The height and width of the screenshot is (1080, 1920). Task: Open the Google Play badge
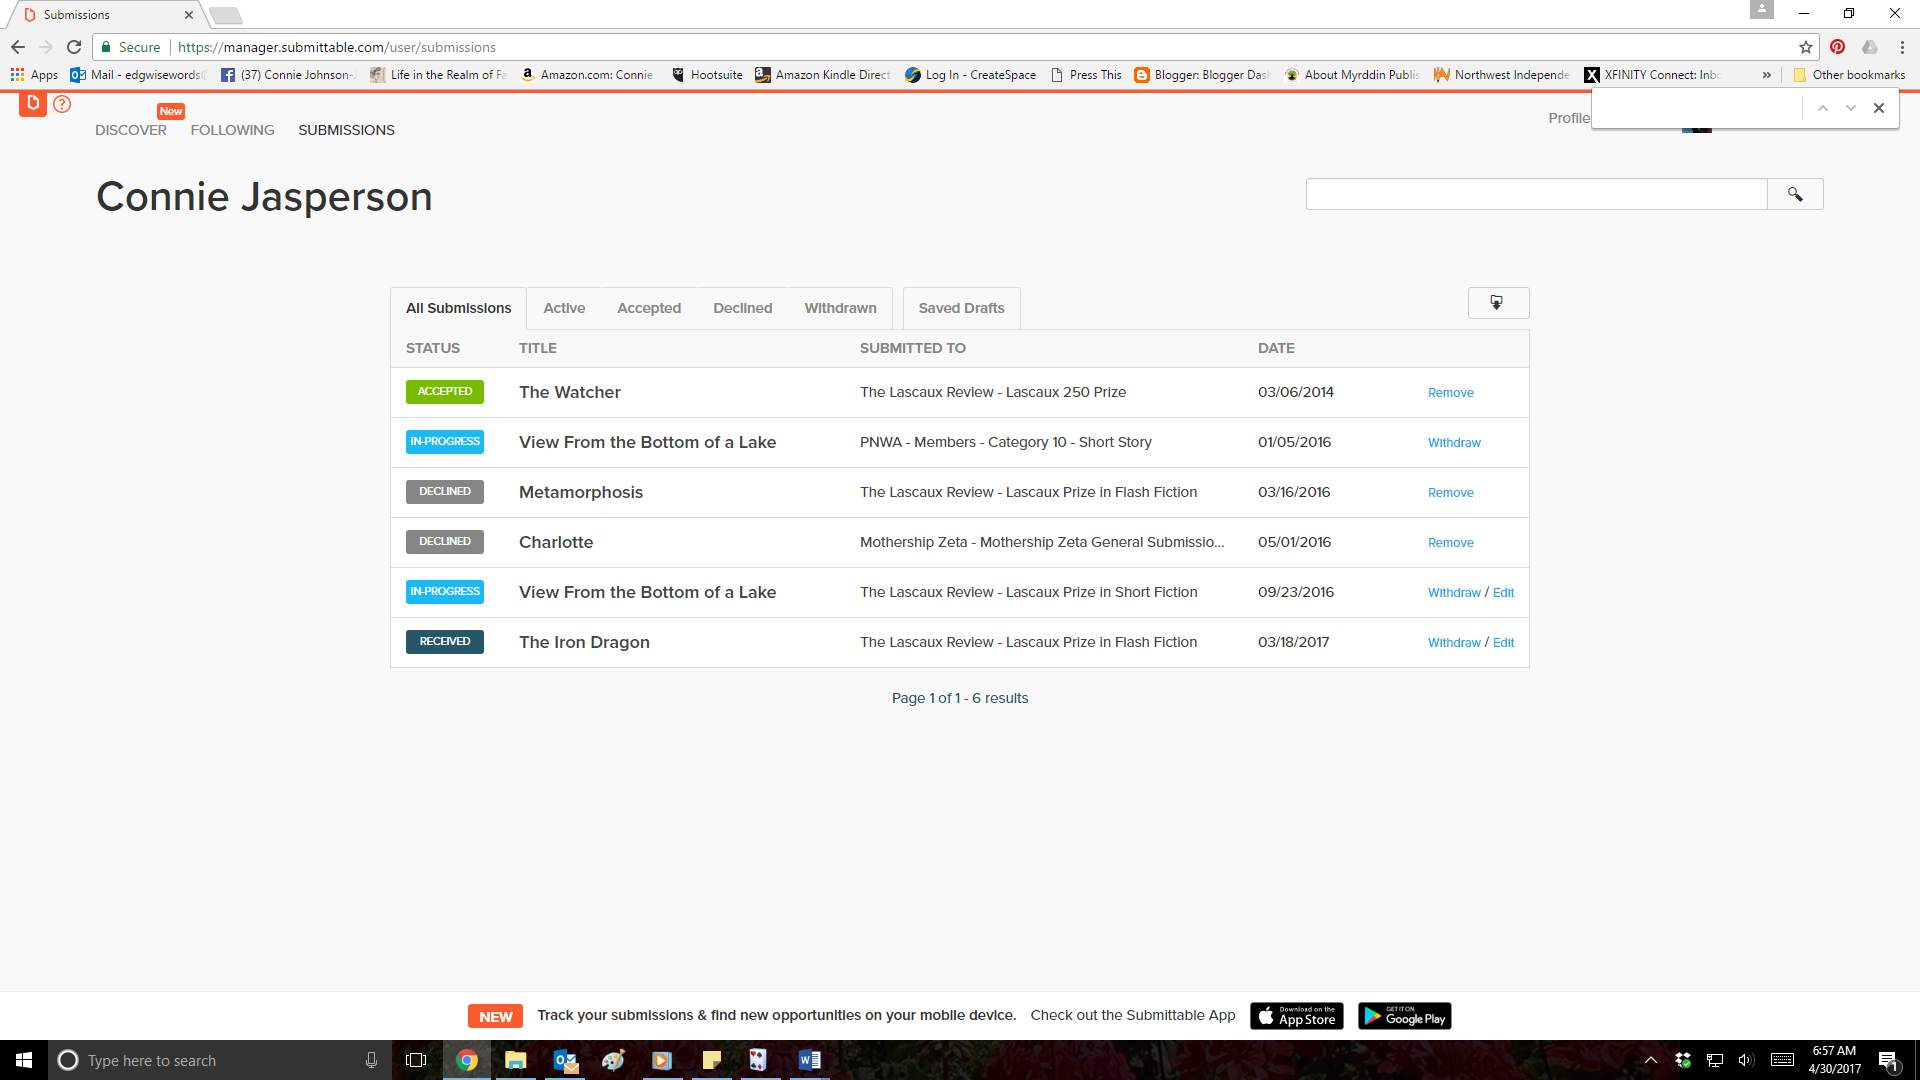[x=1404, y=1016]
